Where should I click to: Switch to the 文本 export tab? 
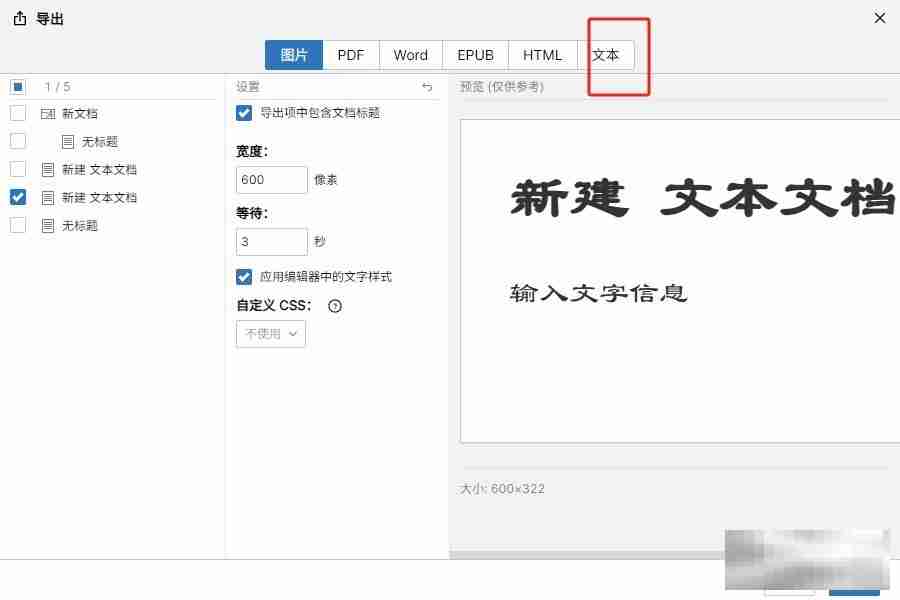tap(606, 55)
